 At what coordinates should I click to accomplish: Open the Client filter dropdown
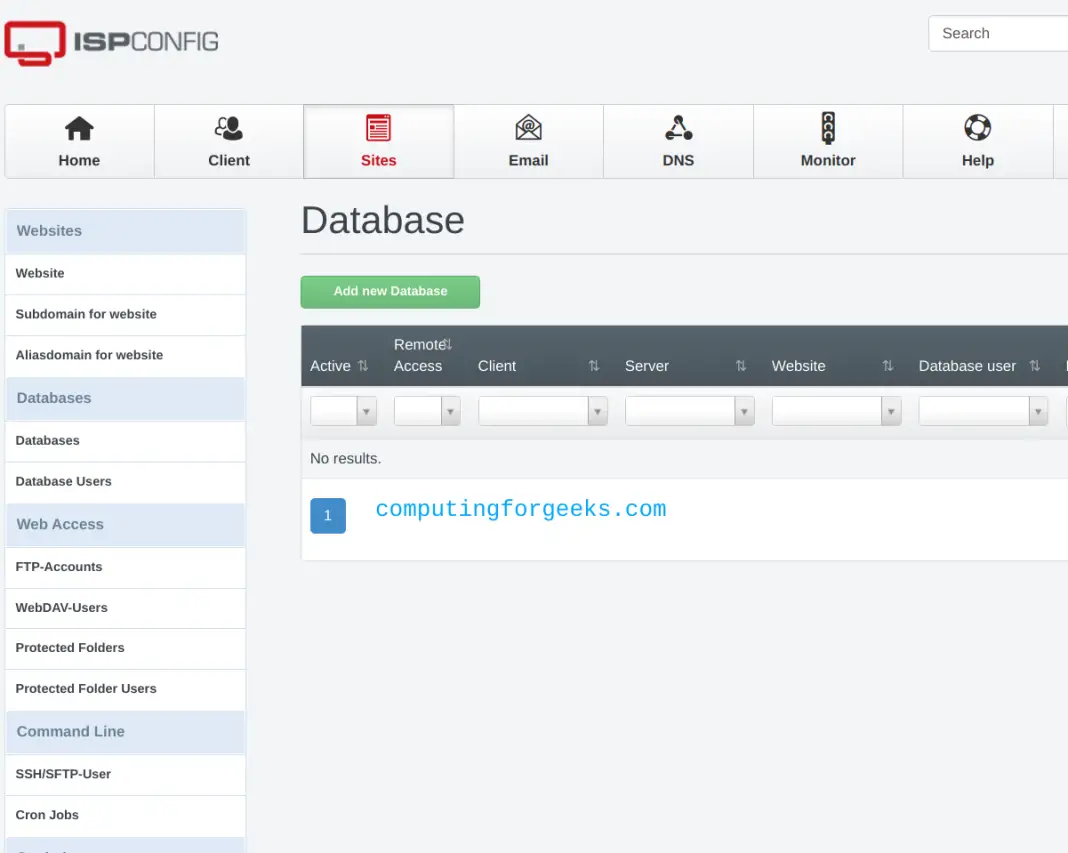click(542, 410)
